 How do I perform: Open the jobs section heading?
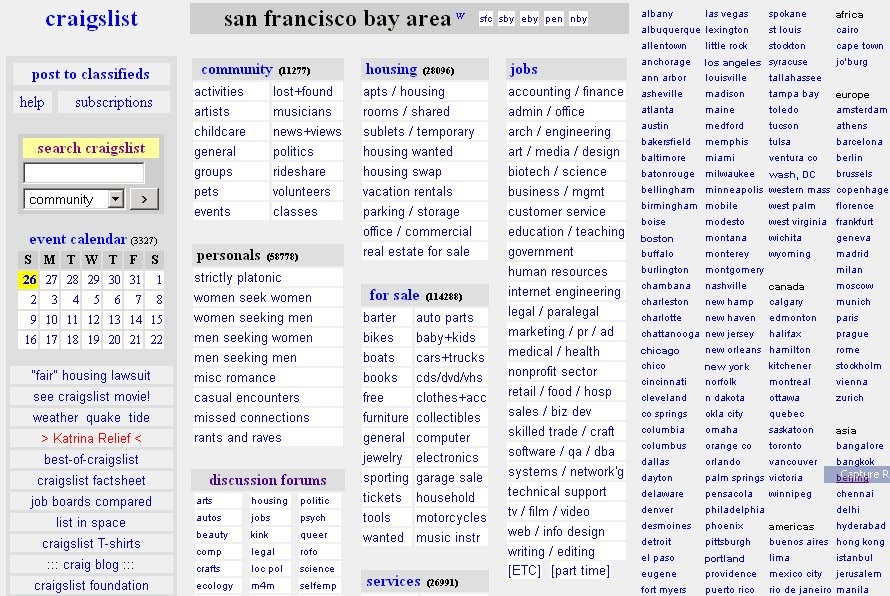523,69
